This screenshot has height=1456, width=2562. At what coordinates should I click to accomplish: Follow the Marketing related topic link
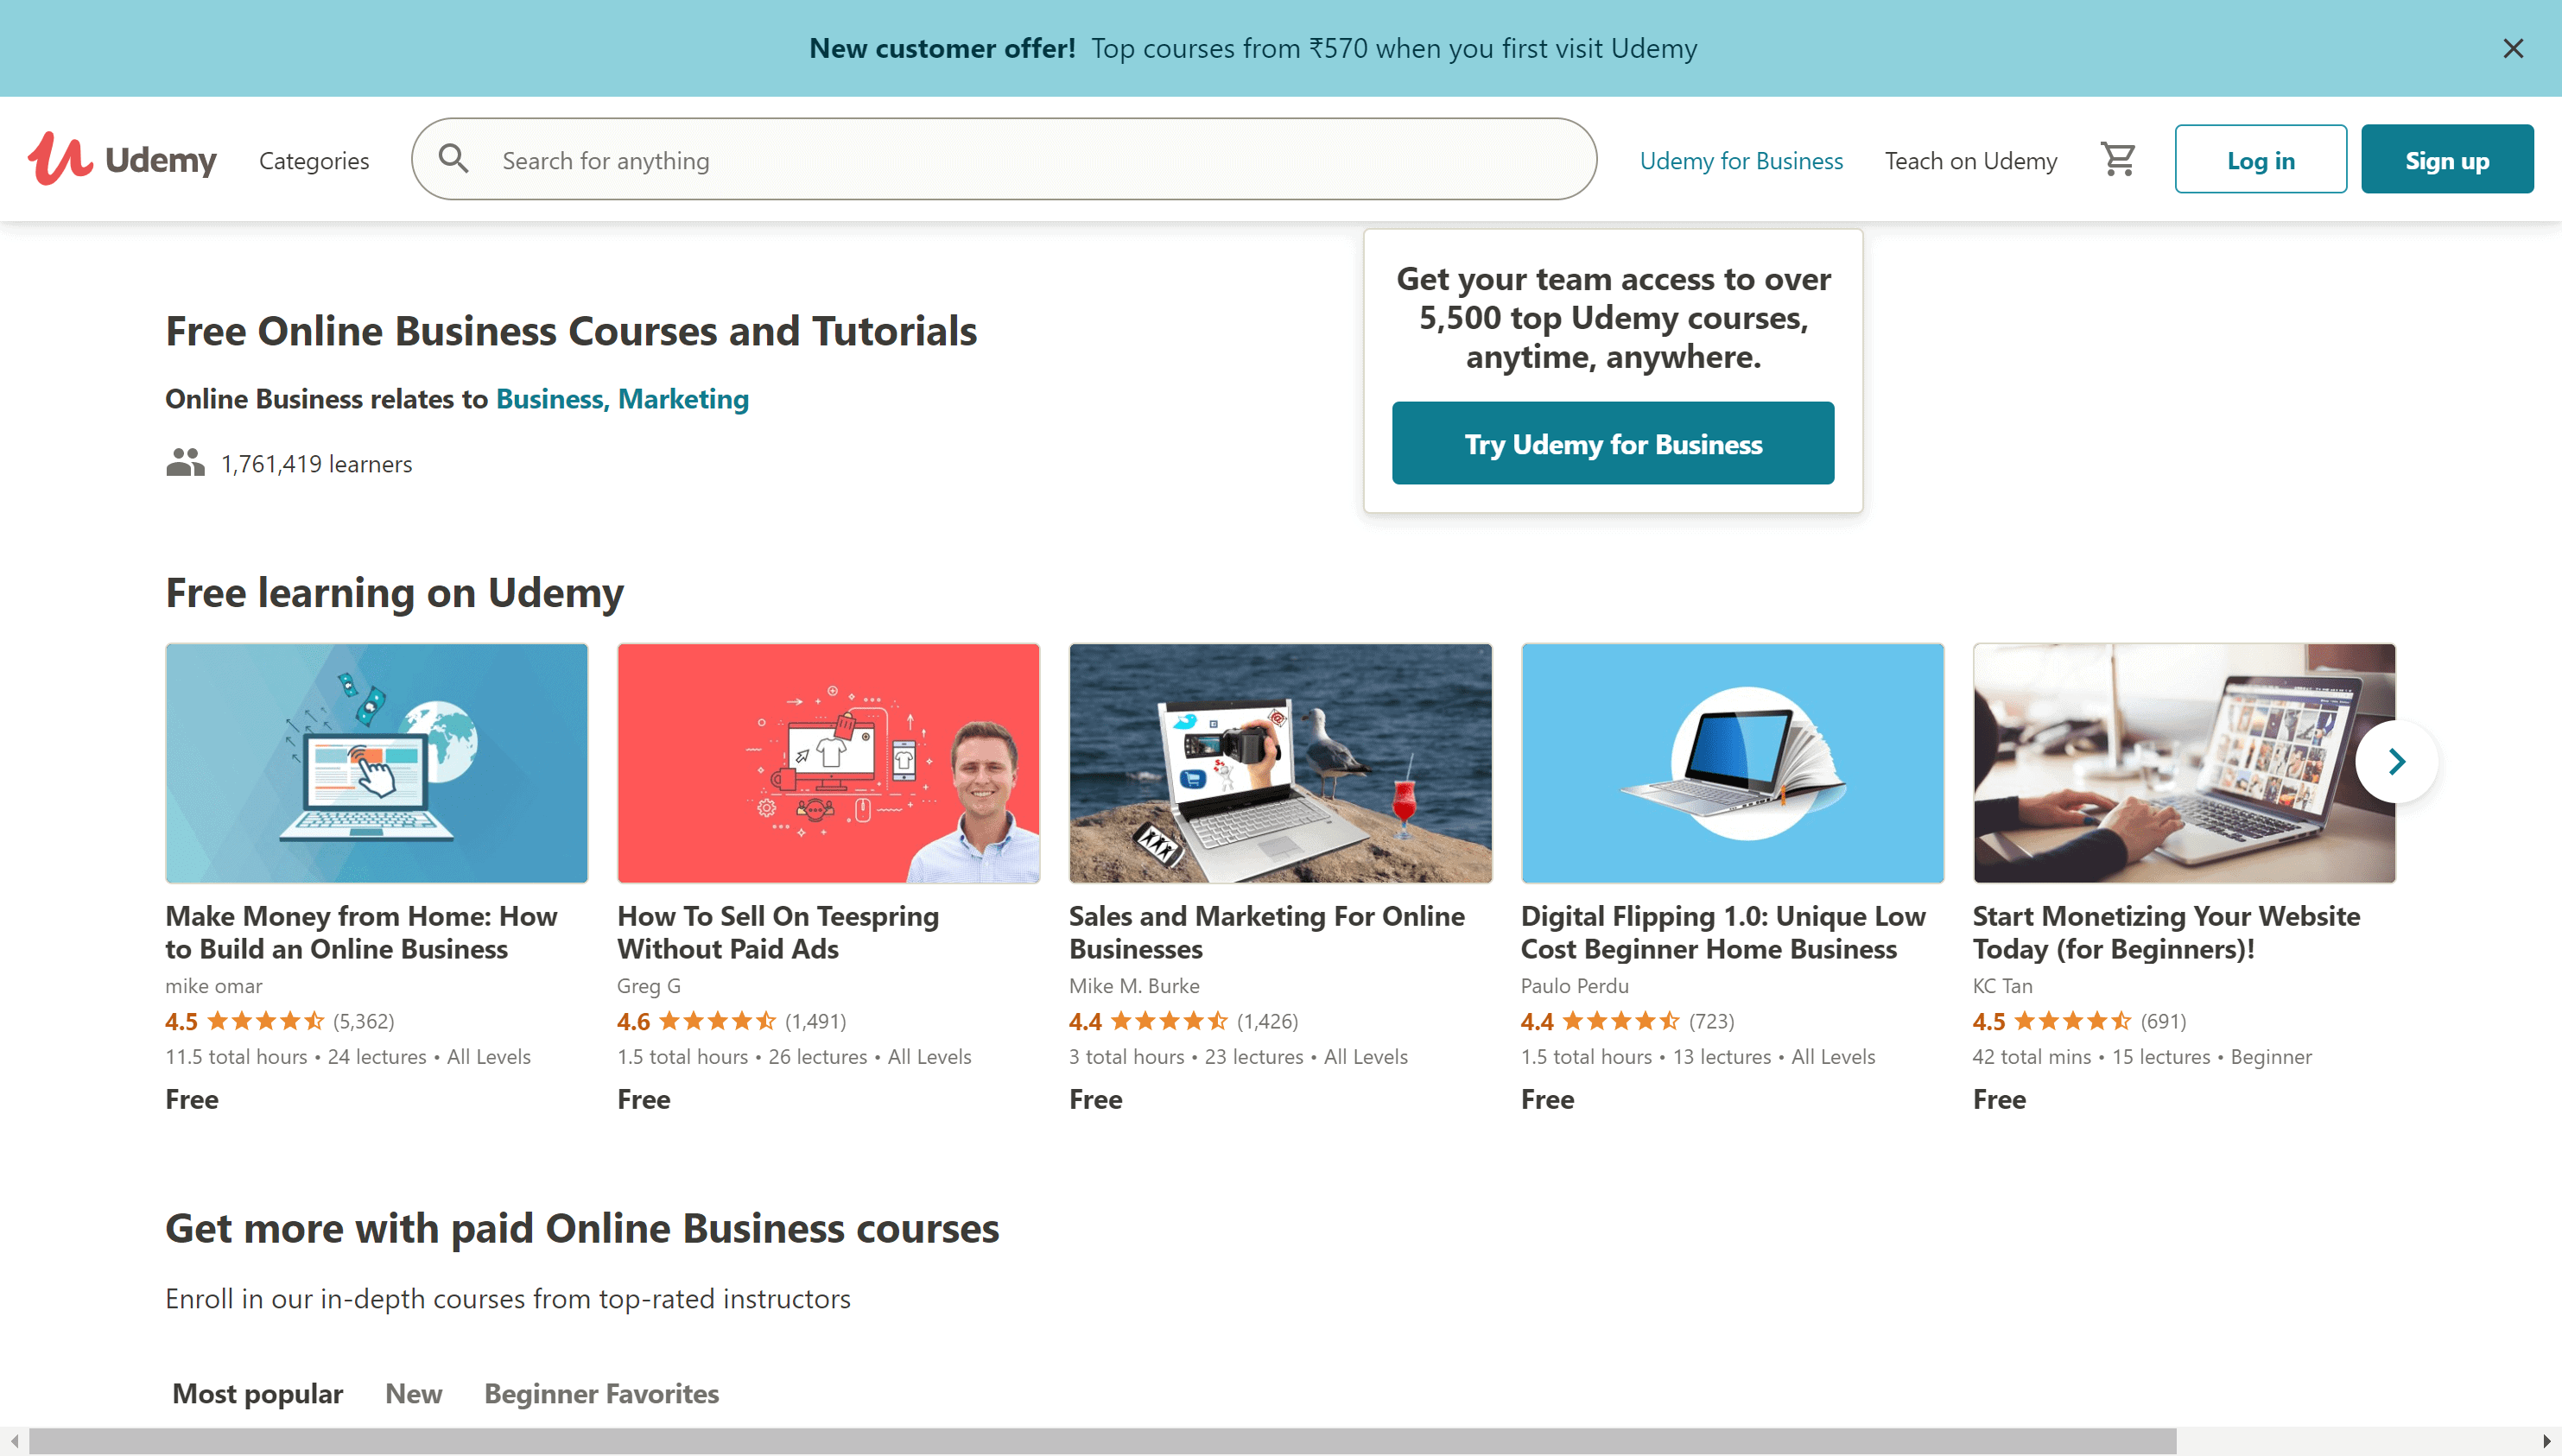683,399
